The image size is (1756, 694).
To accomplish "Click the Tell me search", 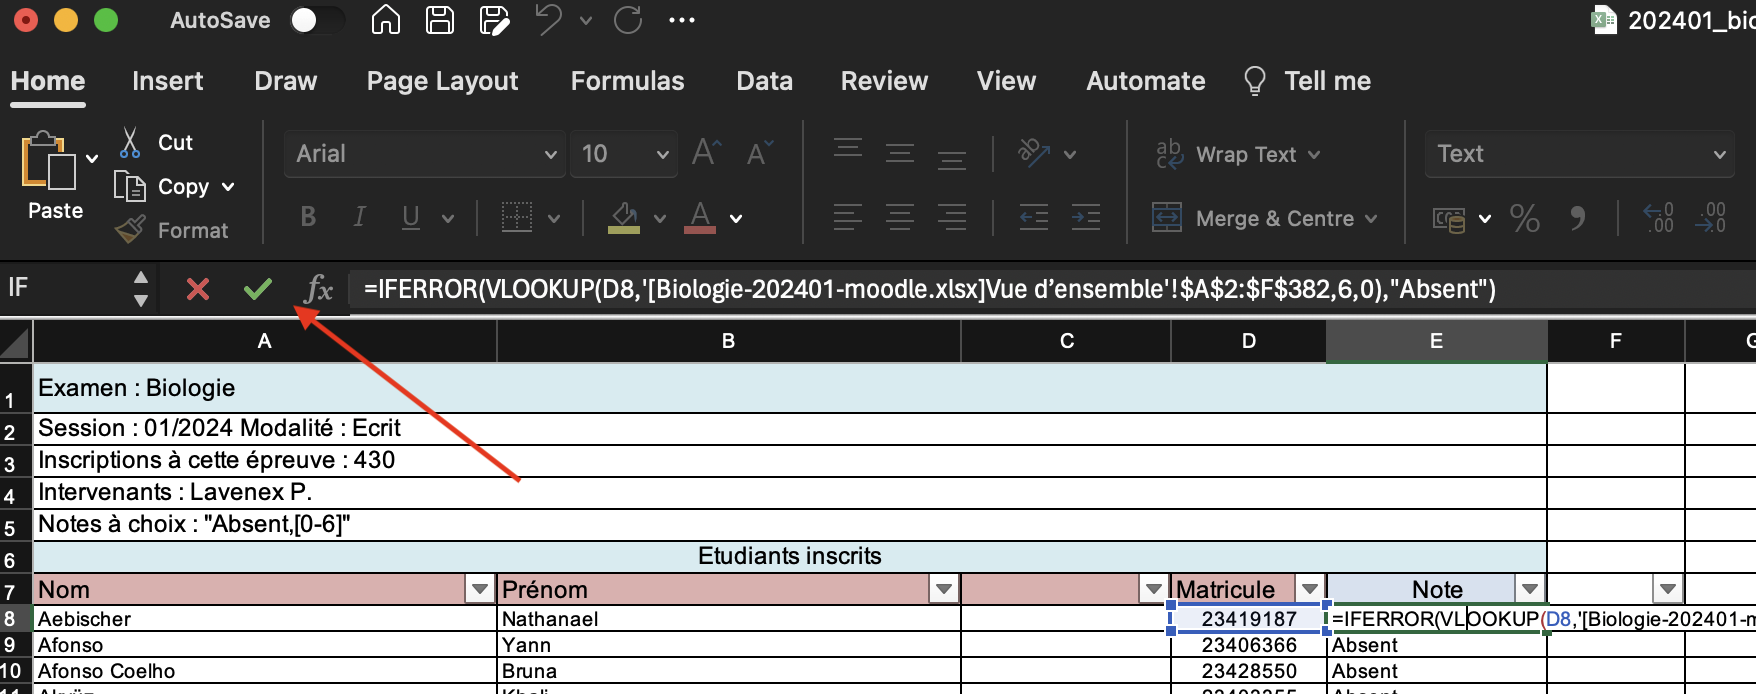I will pos(1307,81).
